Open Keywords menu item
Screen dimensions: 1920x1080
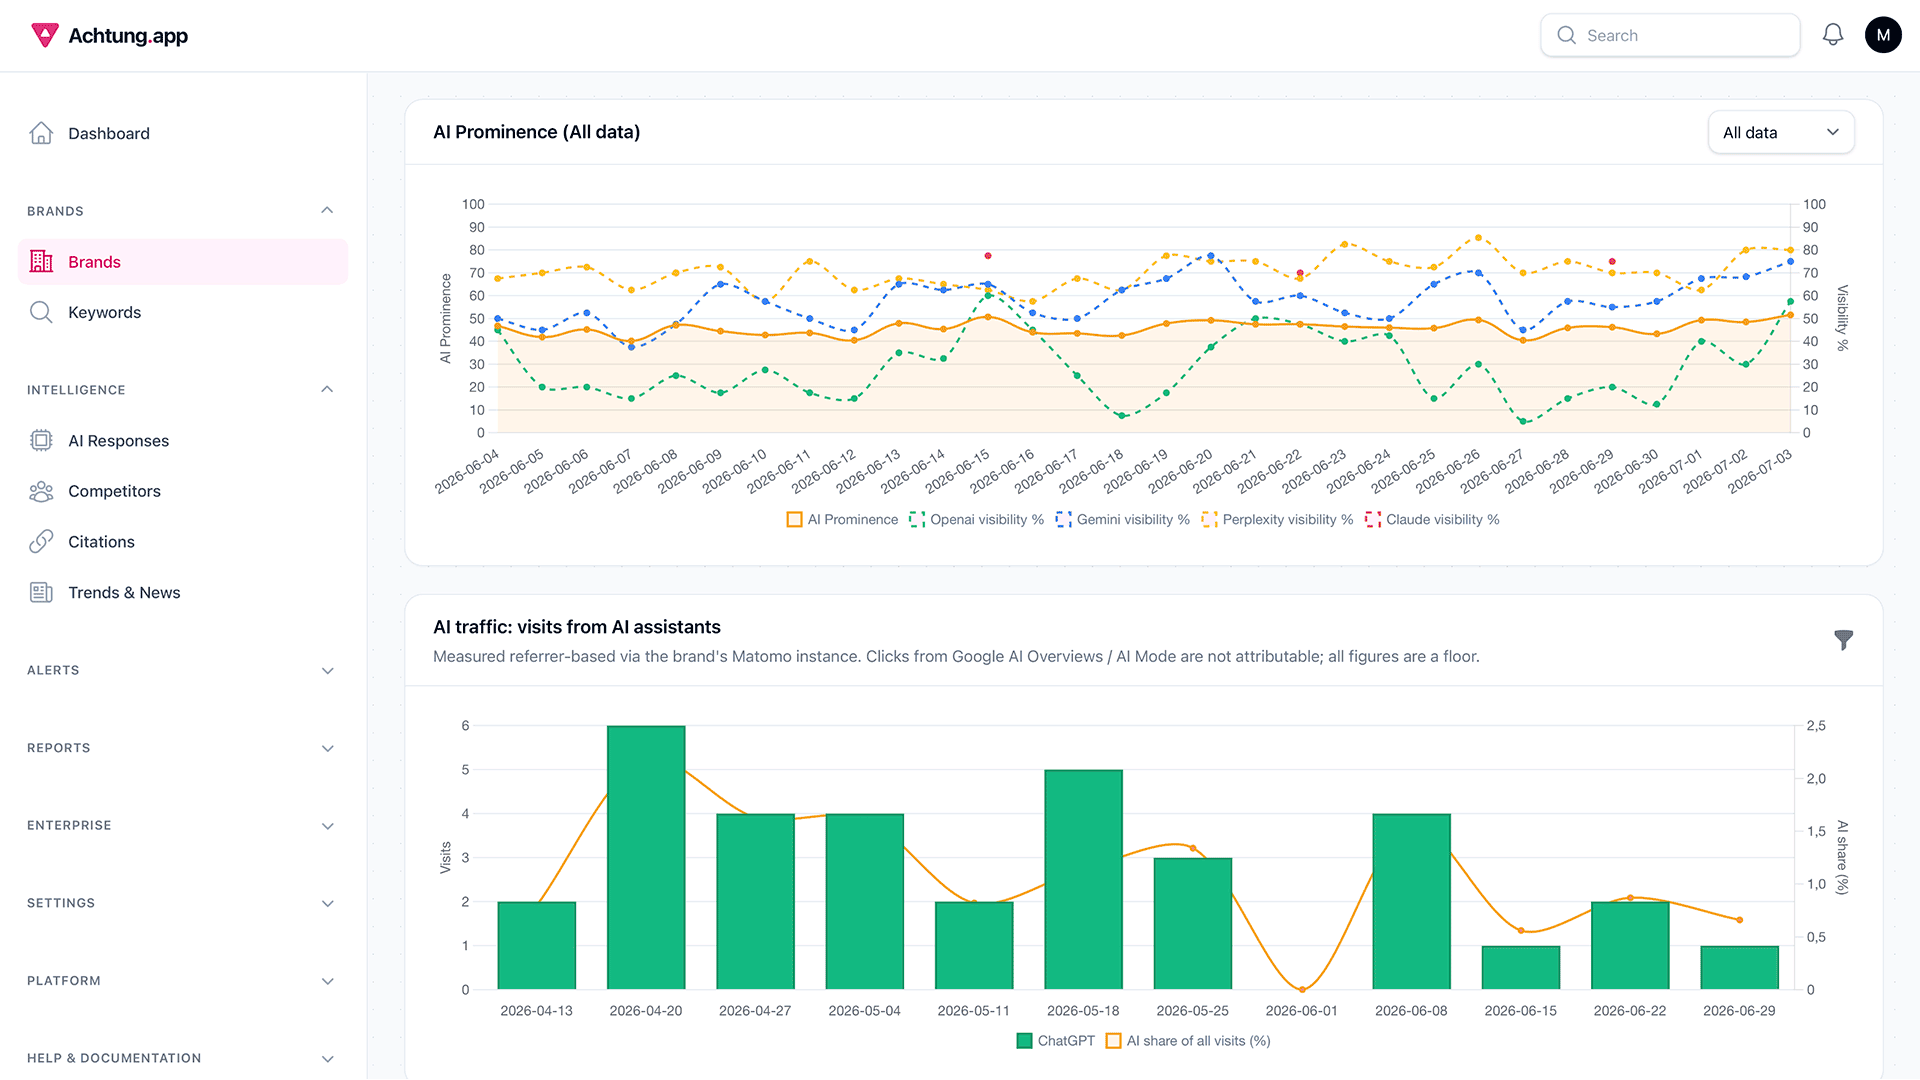pyautogui.click(x=105, y=312)
